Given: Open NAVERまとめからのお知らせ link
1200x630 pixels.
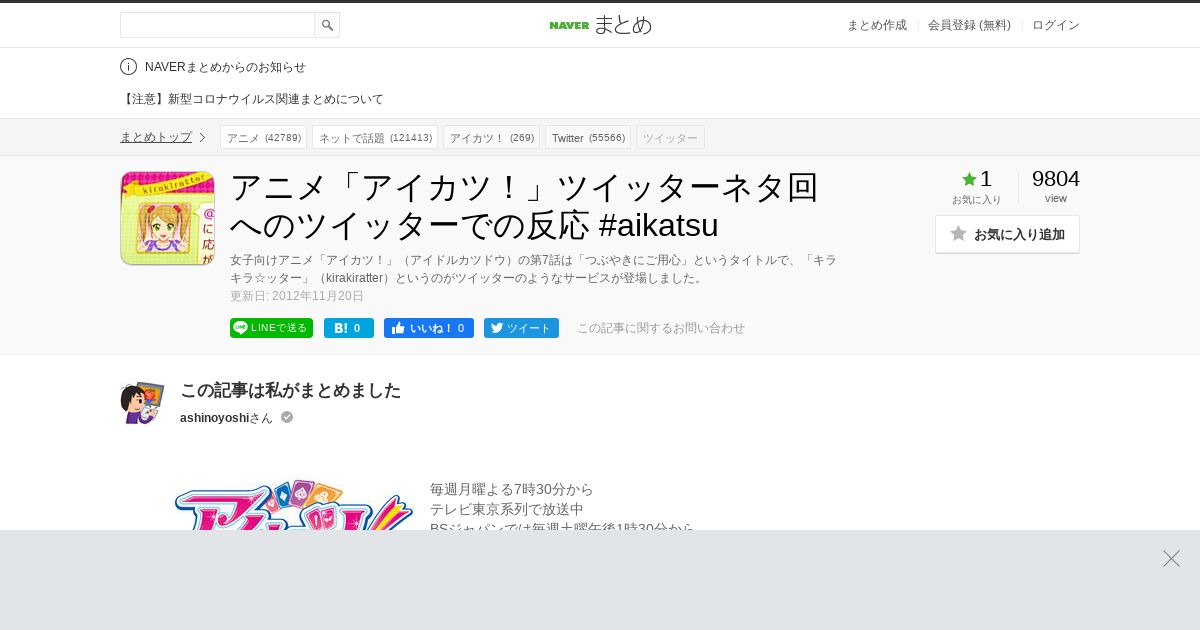Looking at the screenshot, I should click(x=225, y=67).
